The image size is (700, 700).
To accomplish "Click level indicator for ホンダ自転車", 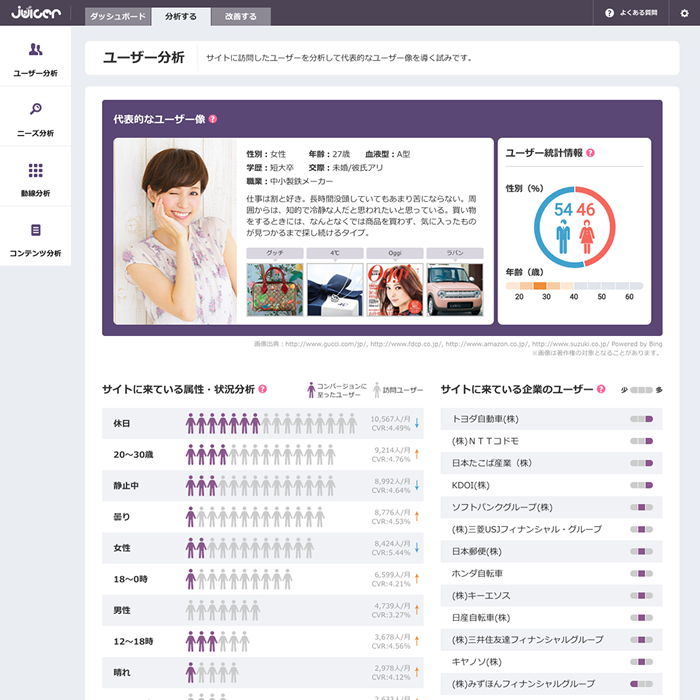I will click(x=642, y=573).
